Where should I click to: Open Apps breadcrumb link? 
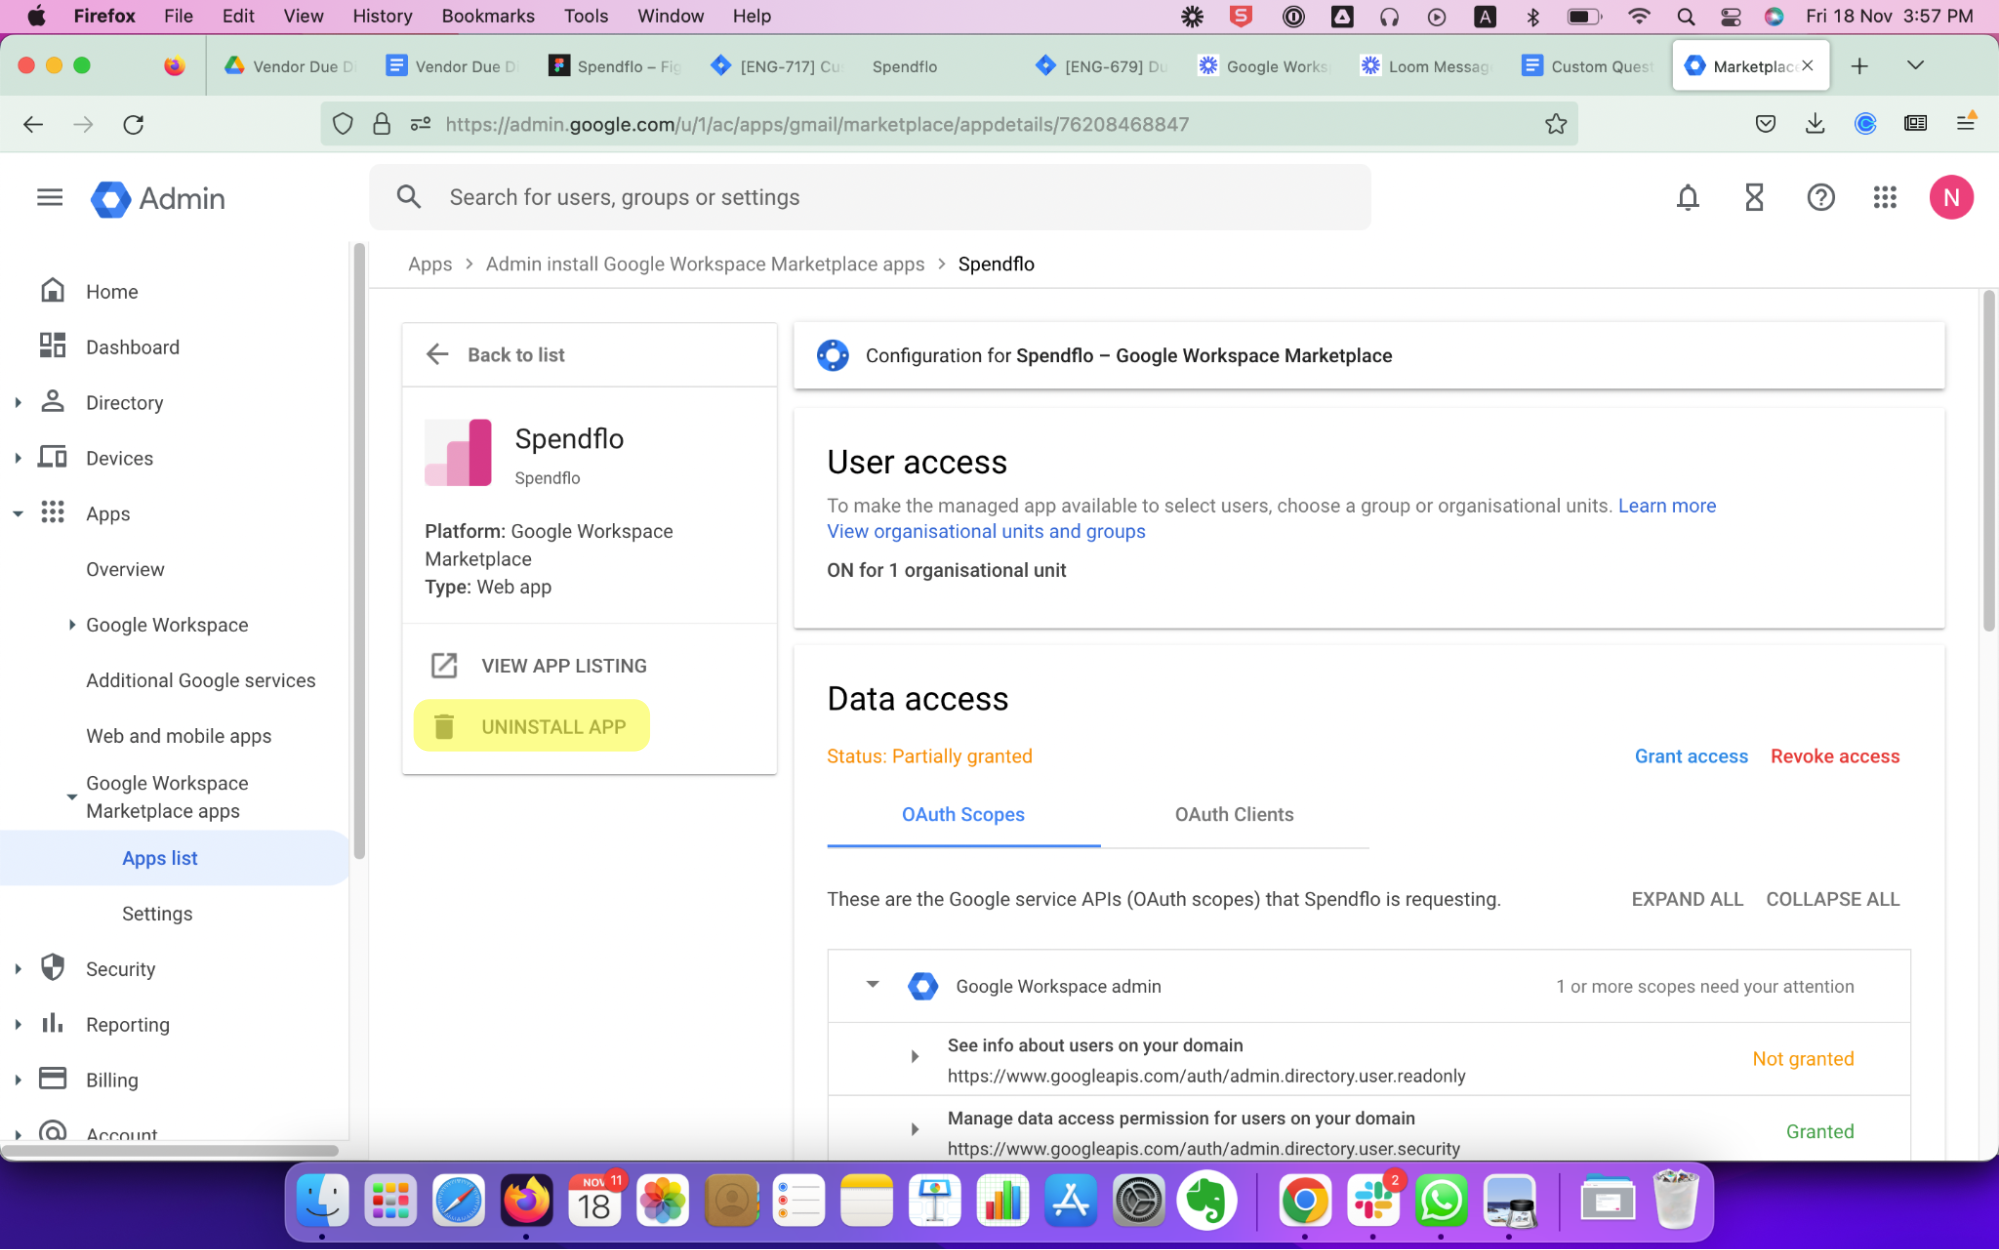tap(430, 264)
